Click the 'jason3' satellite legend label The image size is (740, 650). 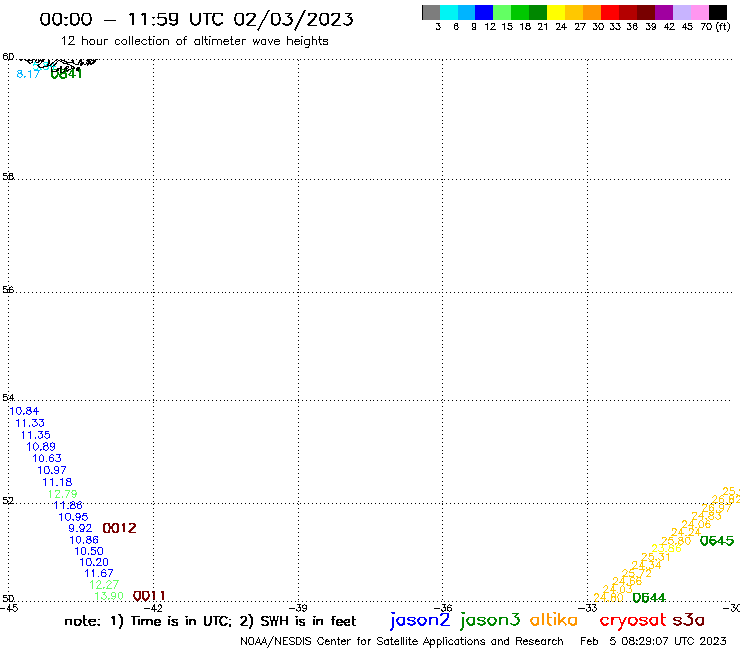pyautogui.click(x=490, y=620)
